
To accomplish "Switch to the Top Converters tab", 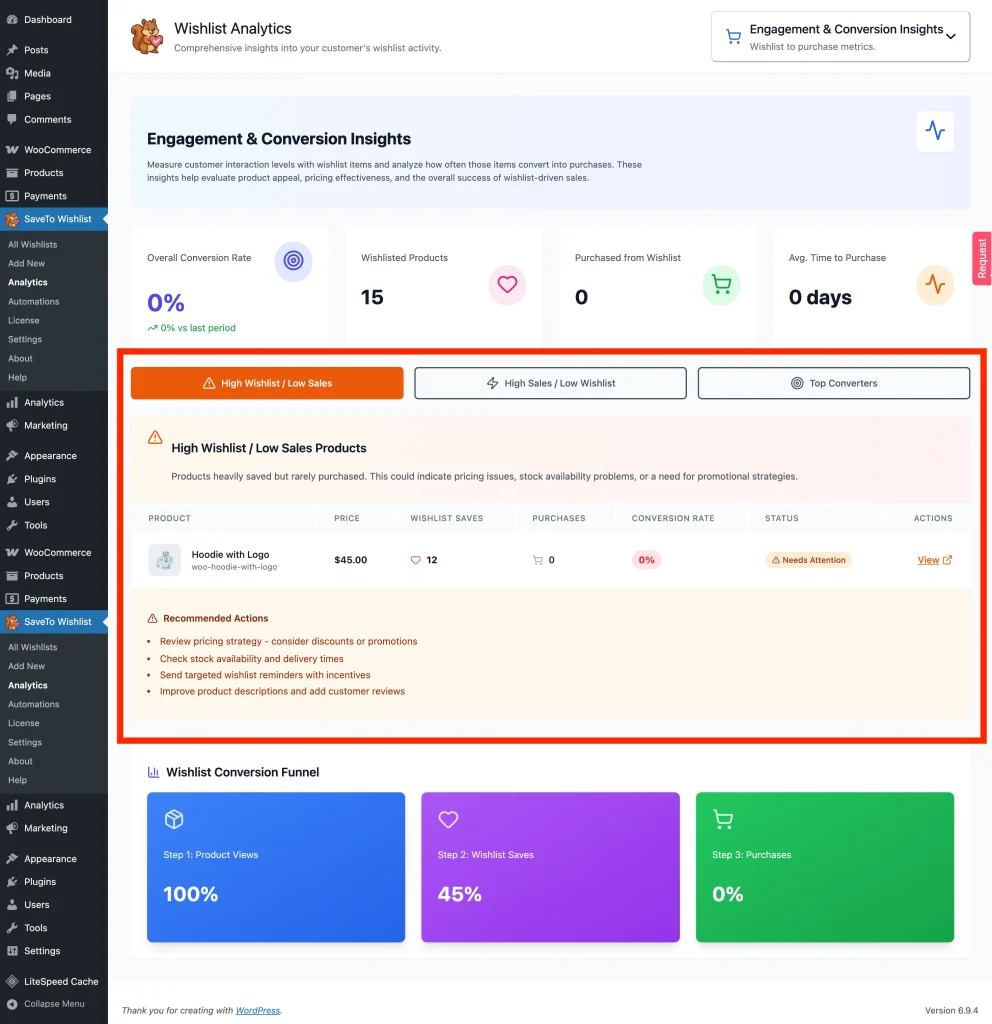I will pyautogui.click(x=833, y=382).
